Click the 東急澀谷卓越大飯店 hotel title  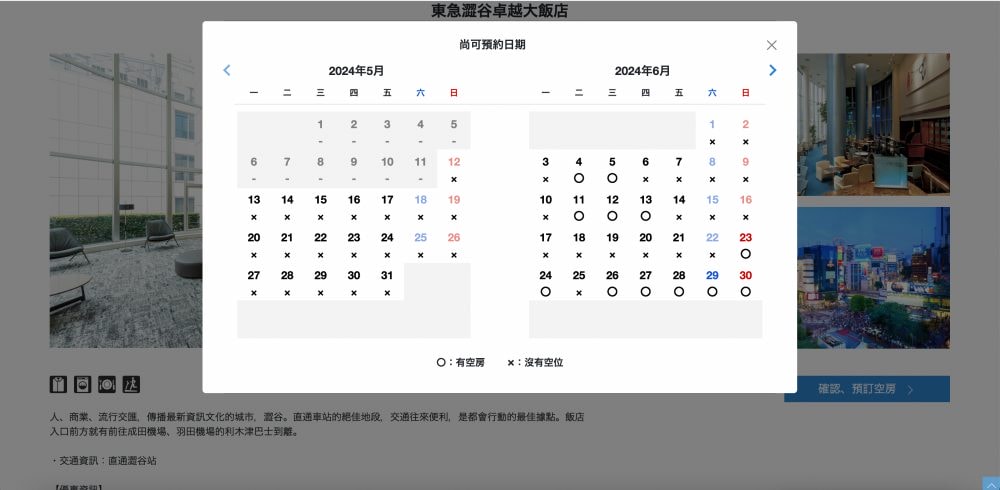click(499, 11)
